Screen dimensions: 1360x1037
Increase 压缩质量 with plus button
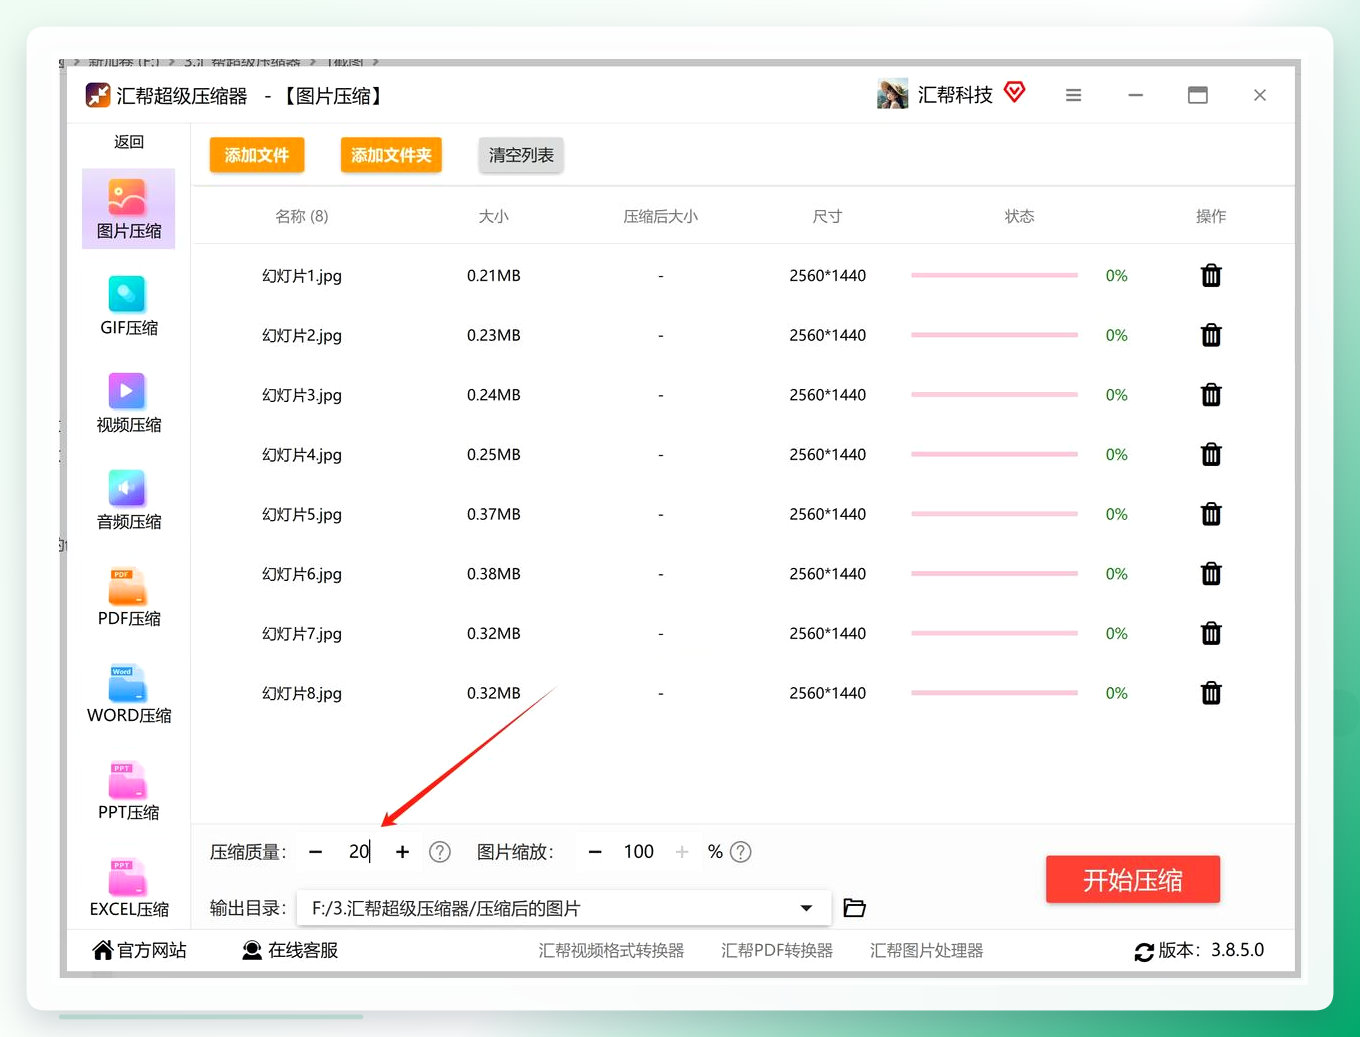[x=402, y=852]
